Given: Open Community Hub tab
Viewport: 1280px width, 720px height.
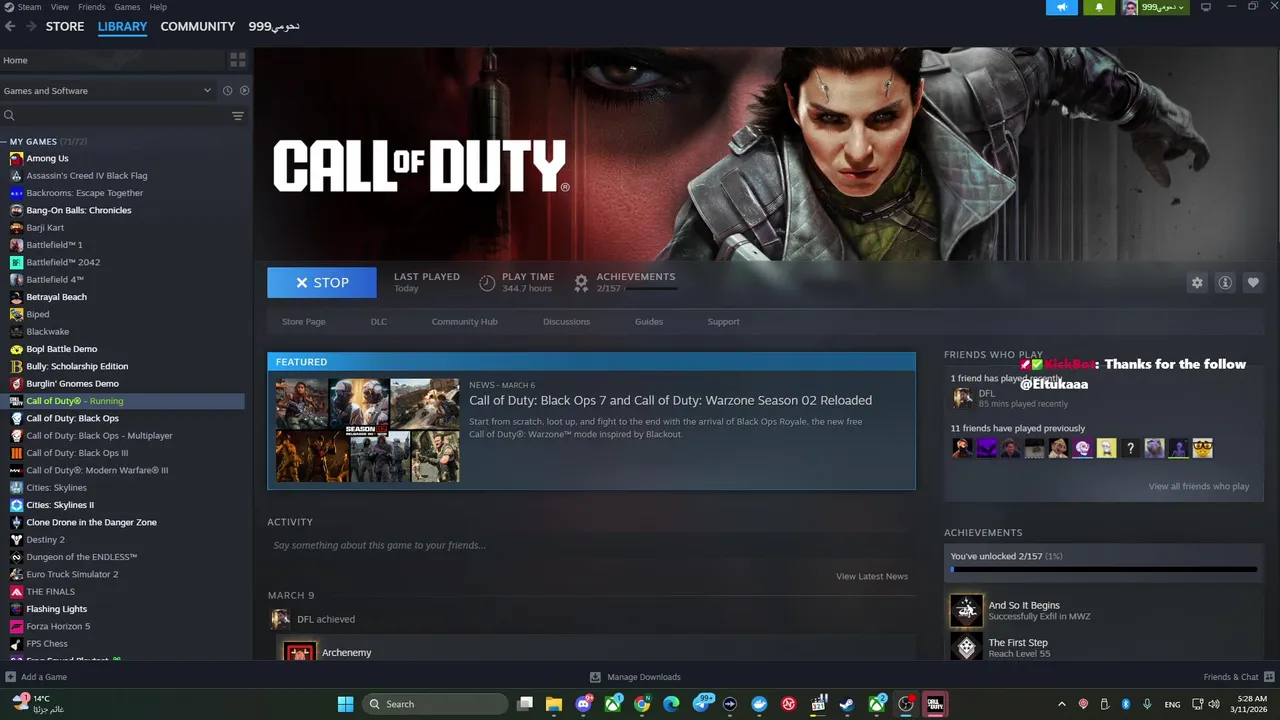Looking at the screenshot, I should point(464,322).
